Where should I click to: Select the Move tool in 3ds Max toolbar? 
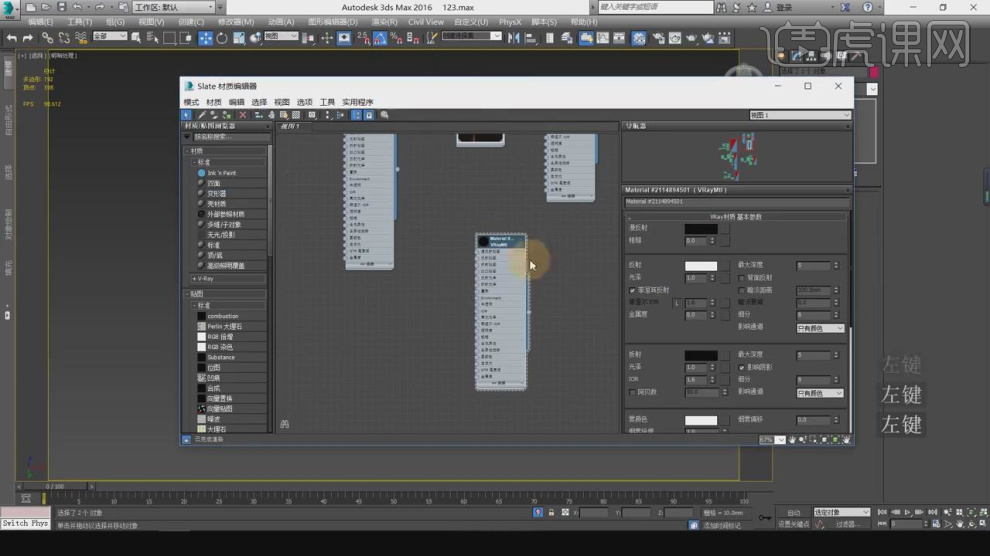click(x=206, y=38)
